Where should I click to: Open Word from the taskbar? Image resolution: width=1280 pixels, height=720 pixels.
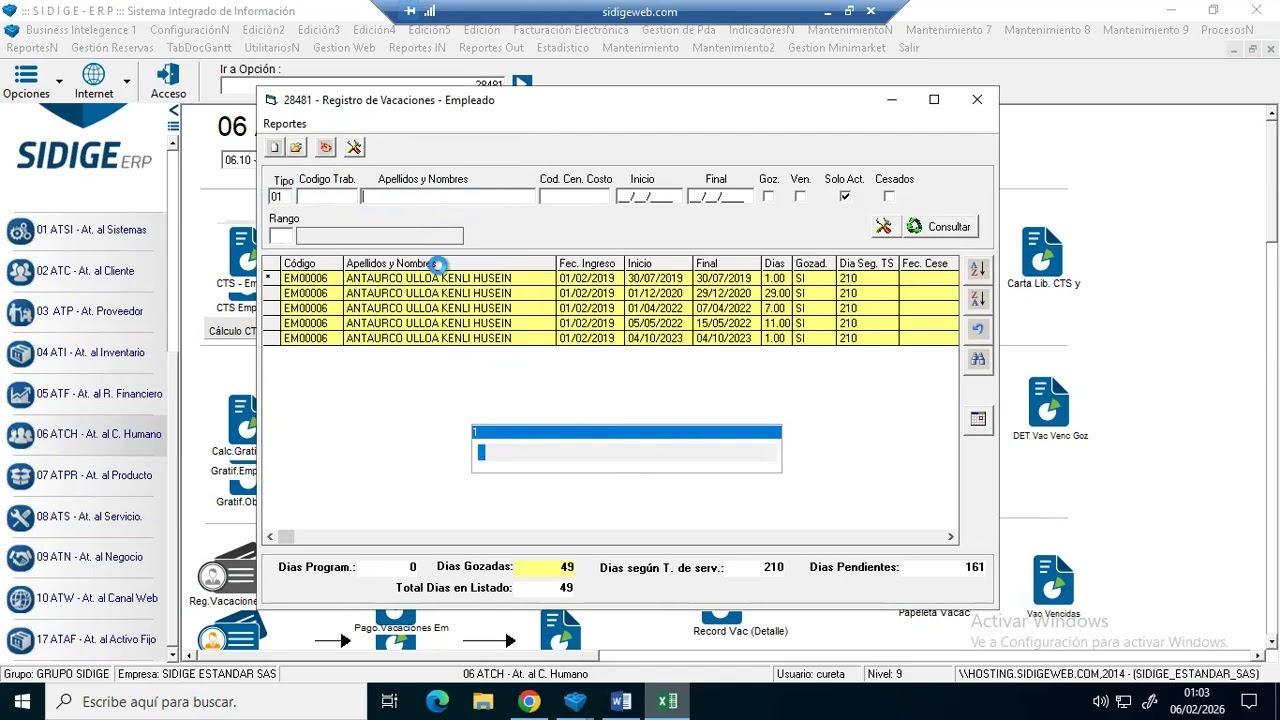[x=621, y=701]
